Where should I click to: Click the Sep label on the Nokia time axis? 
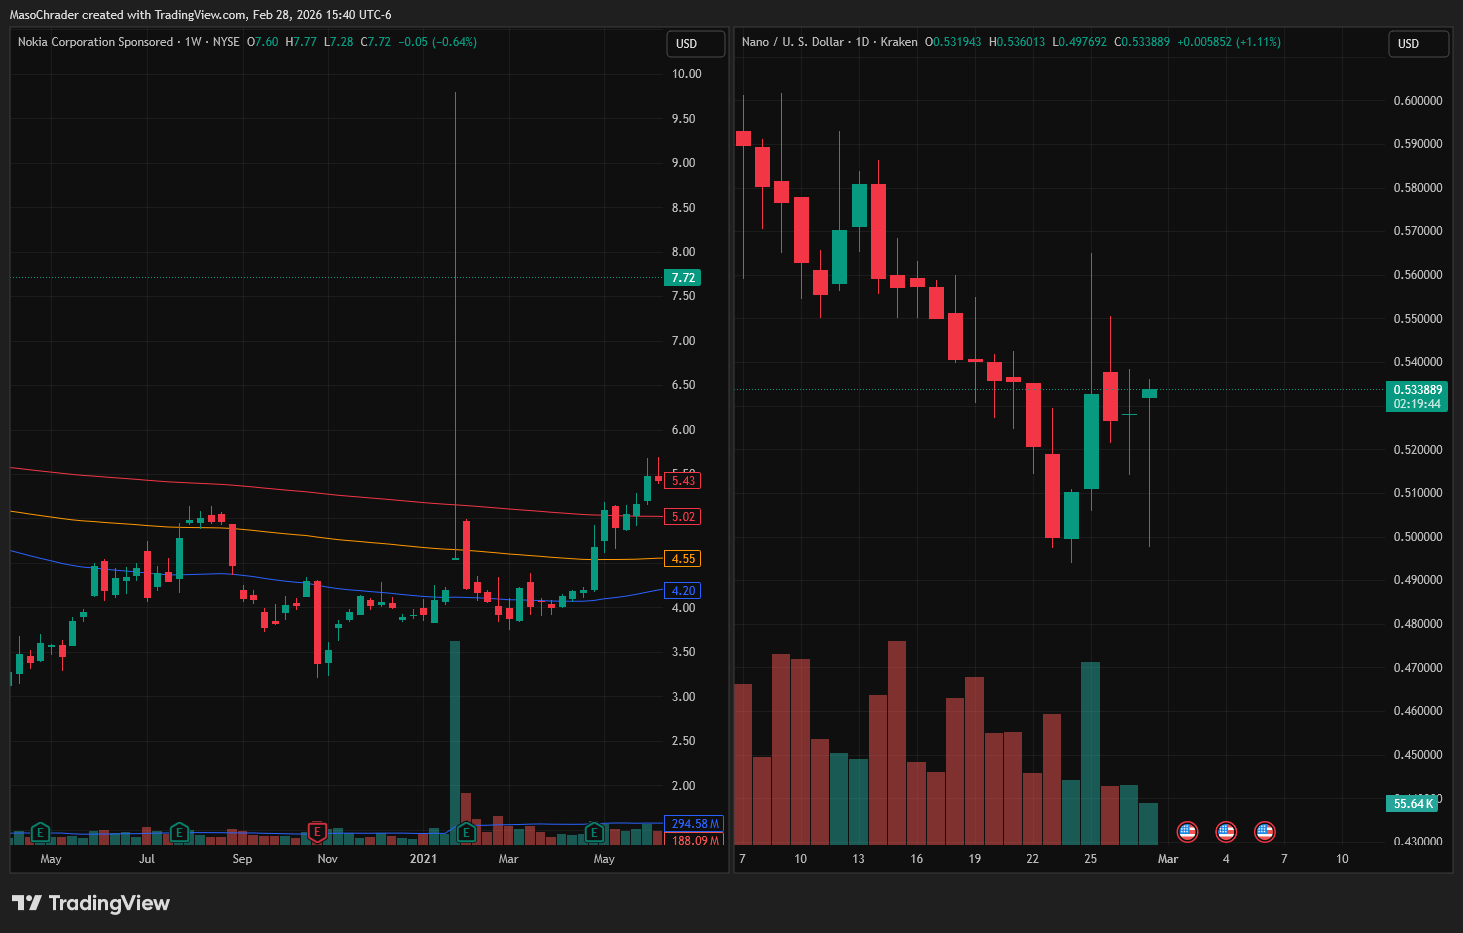pyautogui.click(x=242, y=859)
